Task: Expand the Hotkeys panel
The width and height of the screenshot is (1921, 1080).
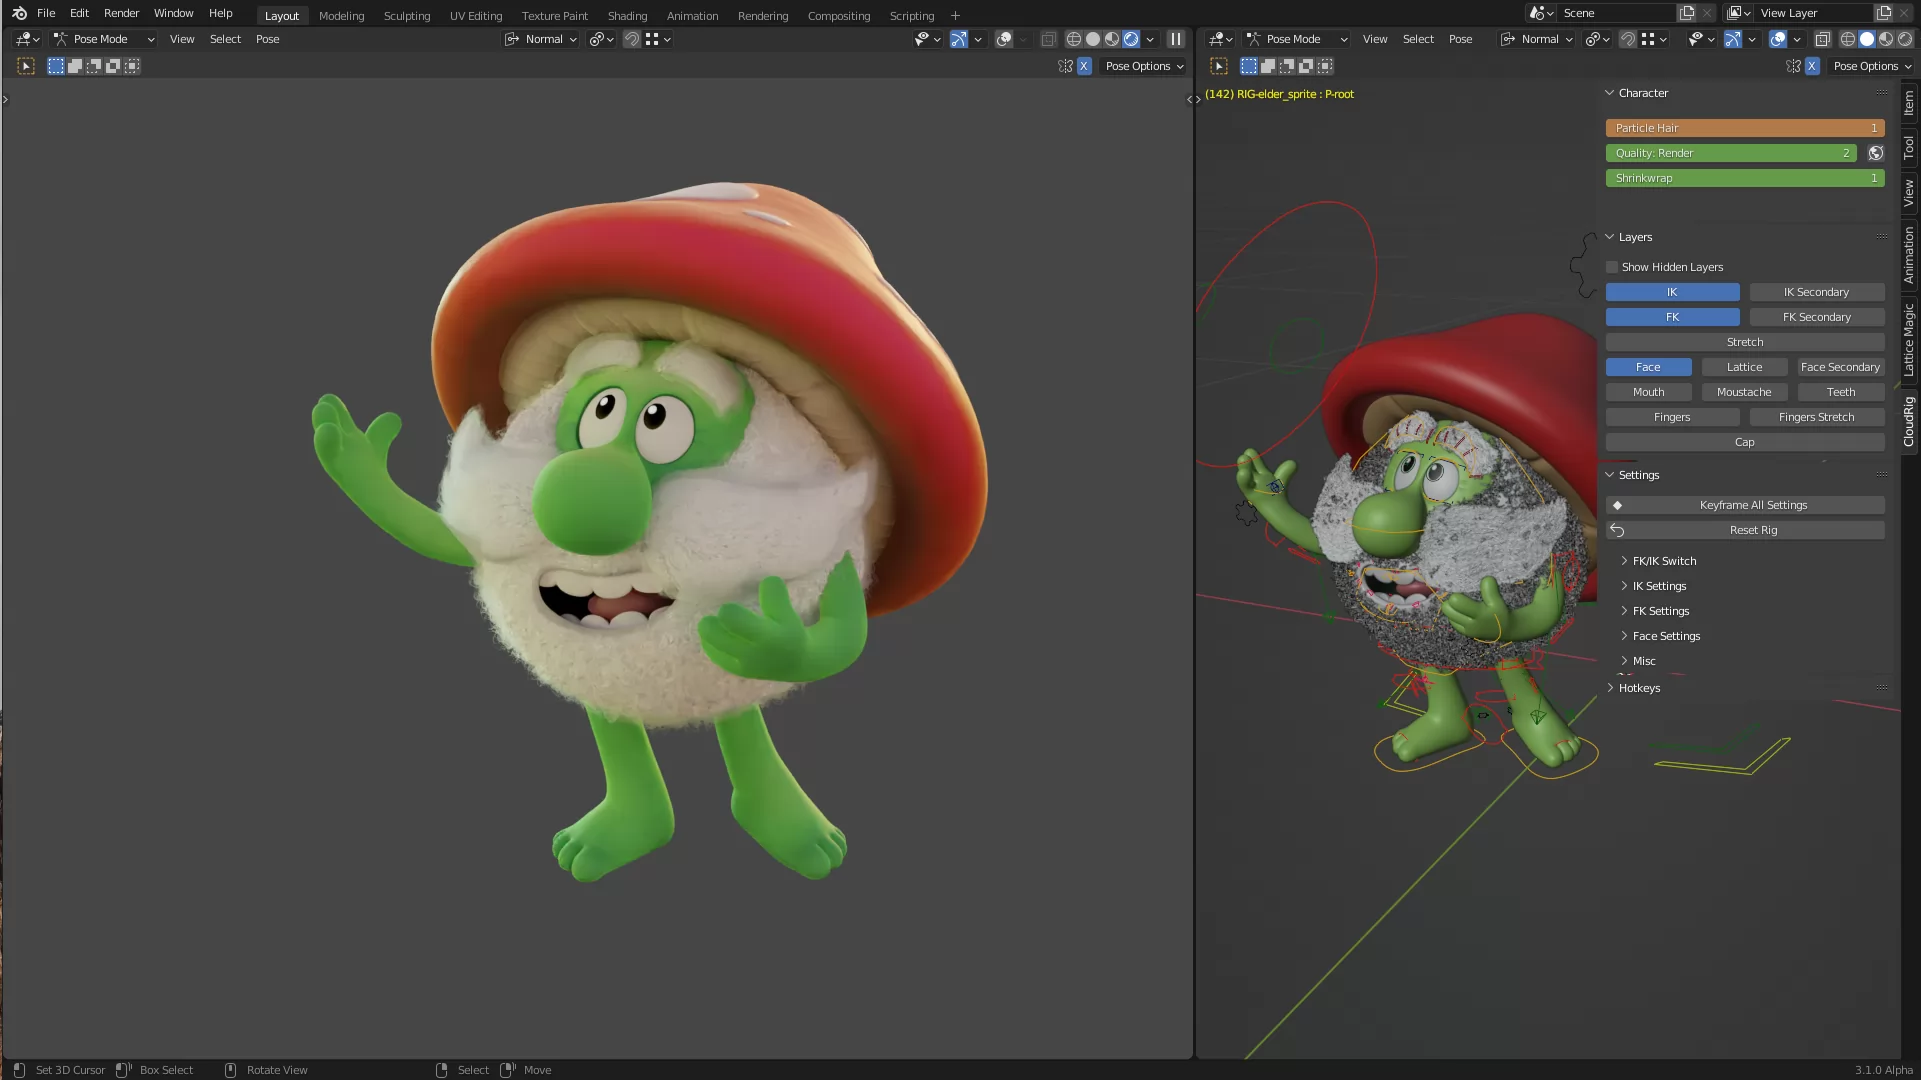Action: (1639, 688)
